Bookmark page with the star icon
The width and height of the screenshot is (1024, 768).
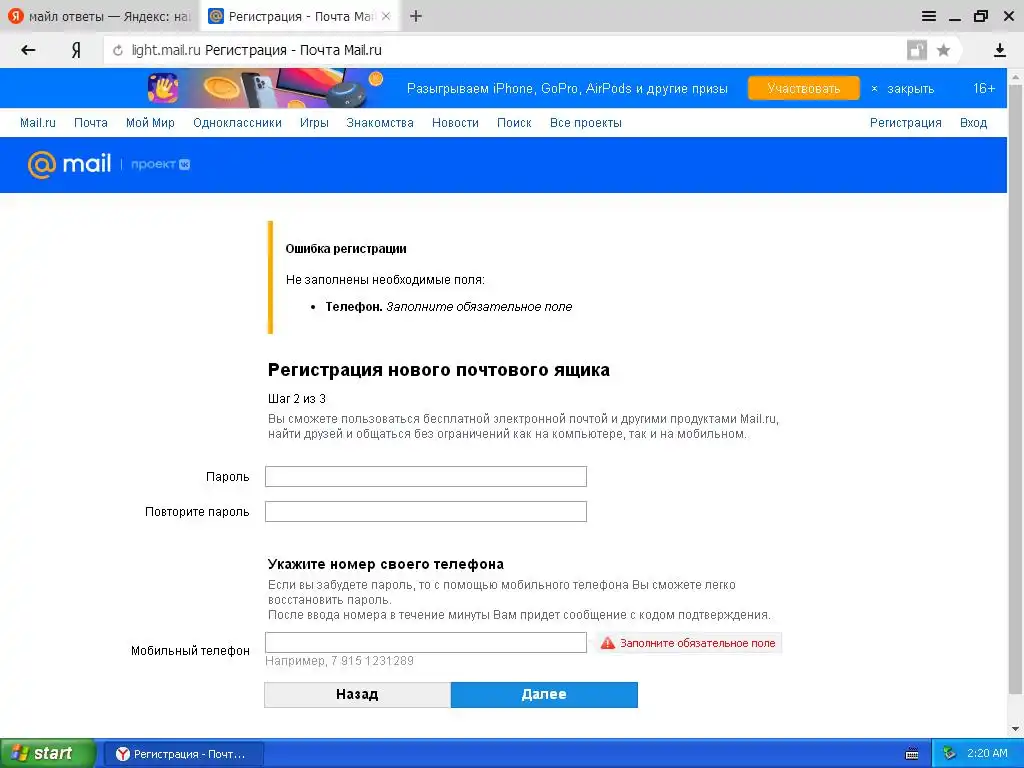tap(943, 50)
